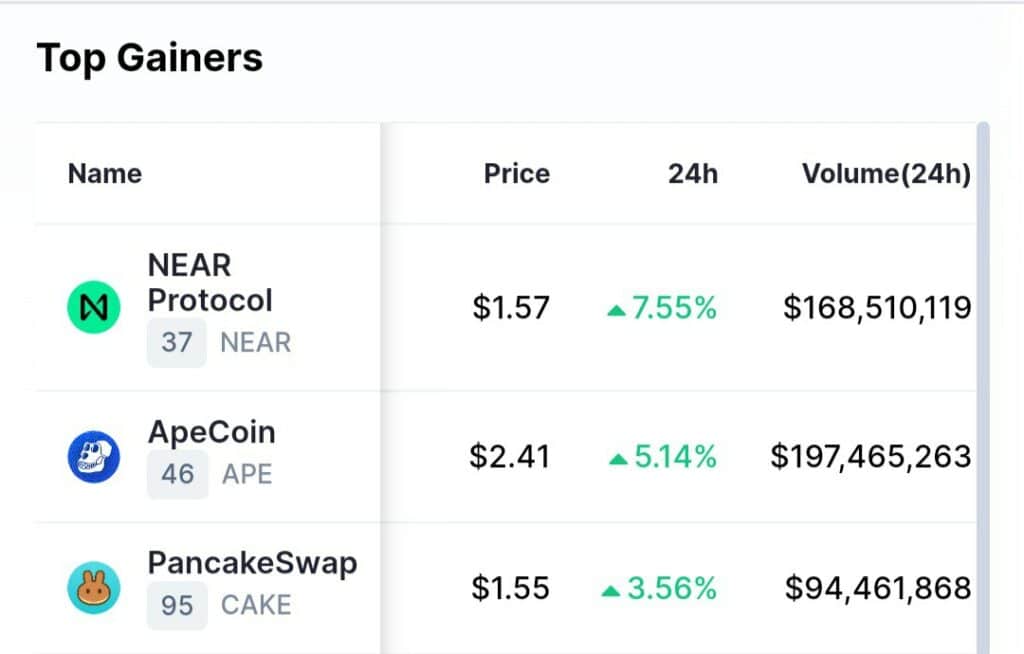The height and width of the screenshot is (654, 1024).
Task: Click the rank badge 46
Action: click(178, 474)
